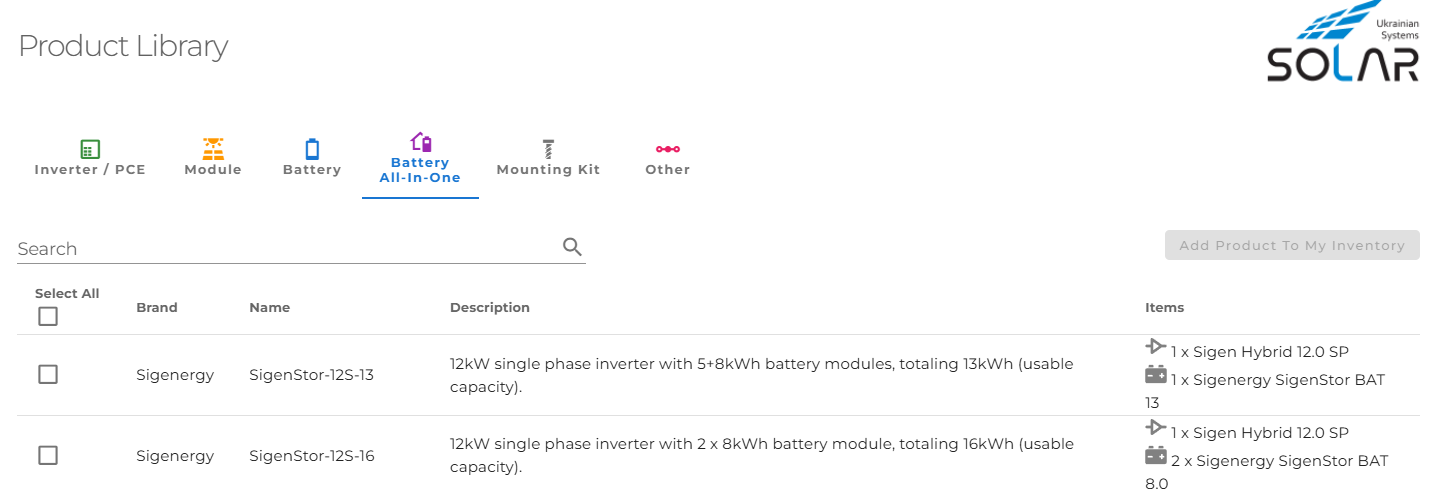Click the Brand column header
This screenshot has height=489, width=1437.
157,307
